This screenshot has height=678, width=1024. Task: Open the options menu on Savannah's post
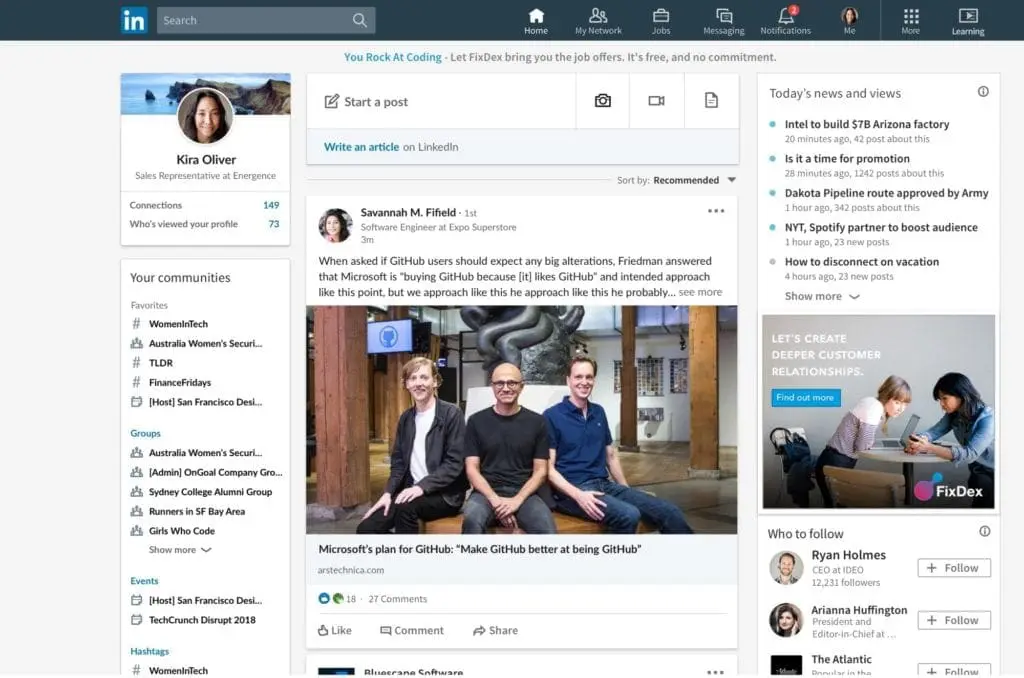coord(716,211)
